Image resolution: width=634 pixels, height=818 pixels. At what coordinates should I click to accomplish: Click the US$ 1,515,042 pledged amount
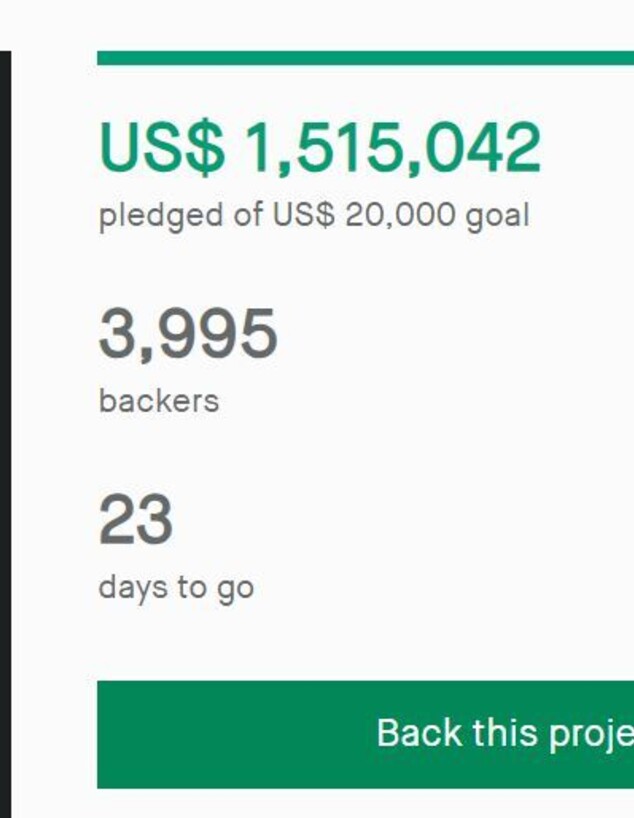319,148
